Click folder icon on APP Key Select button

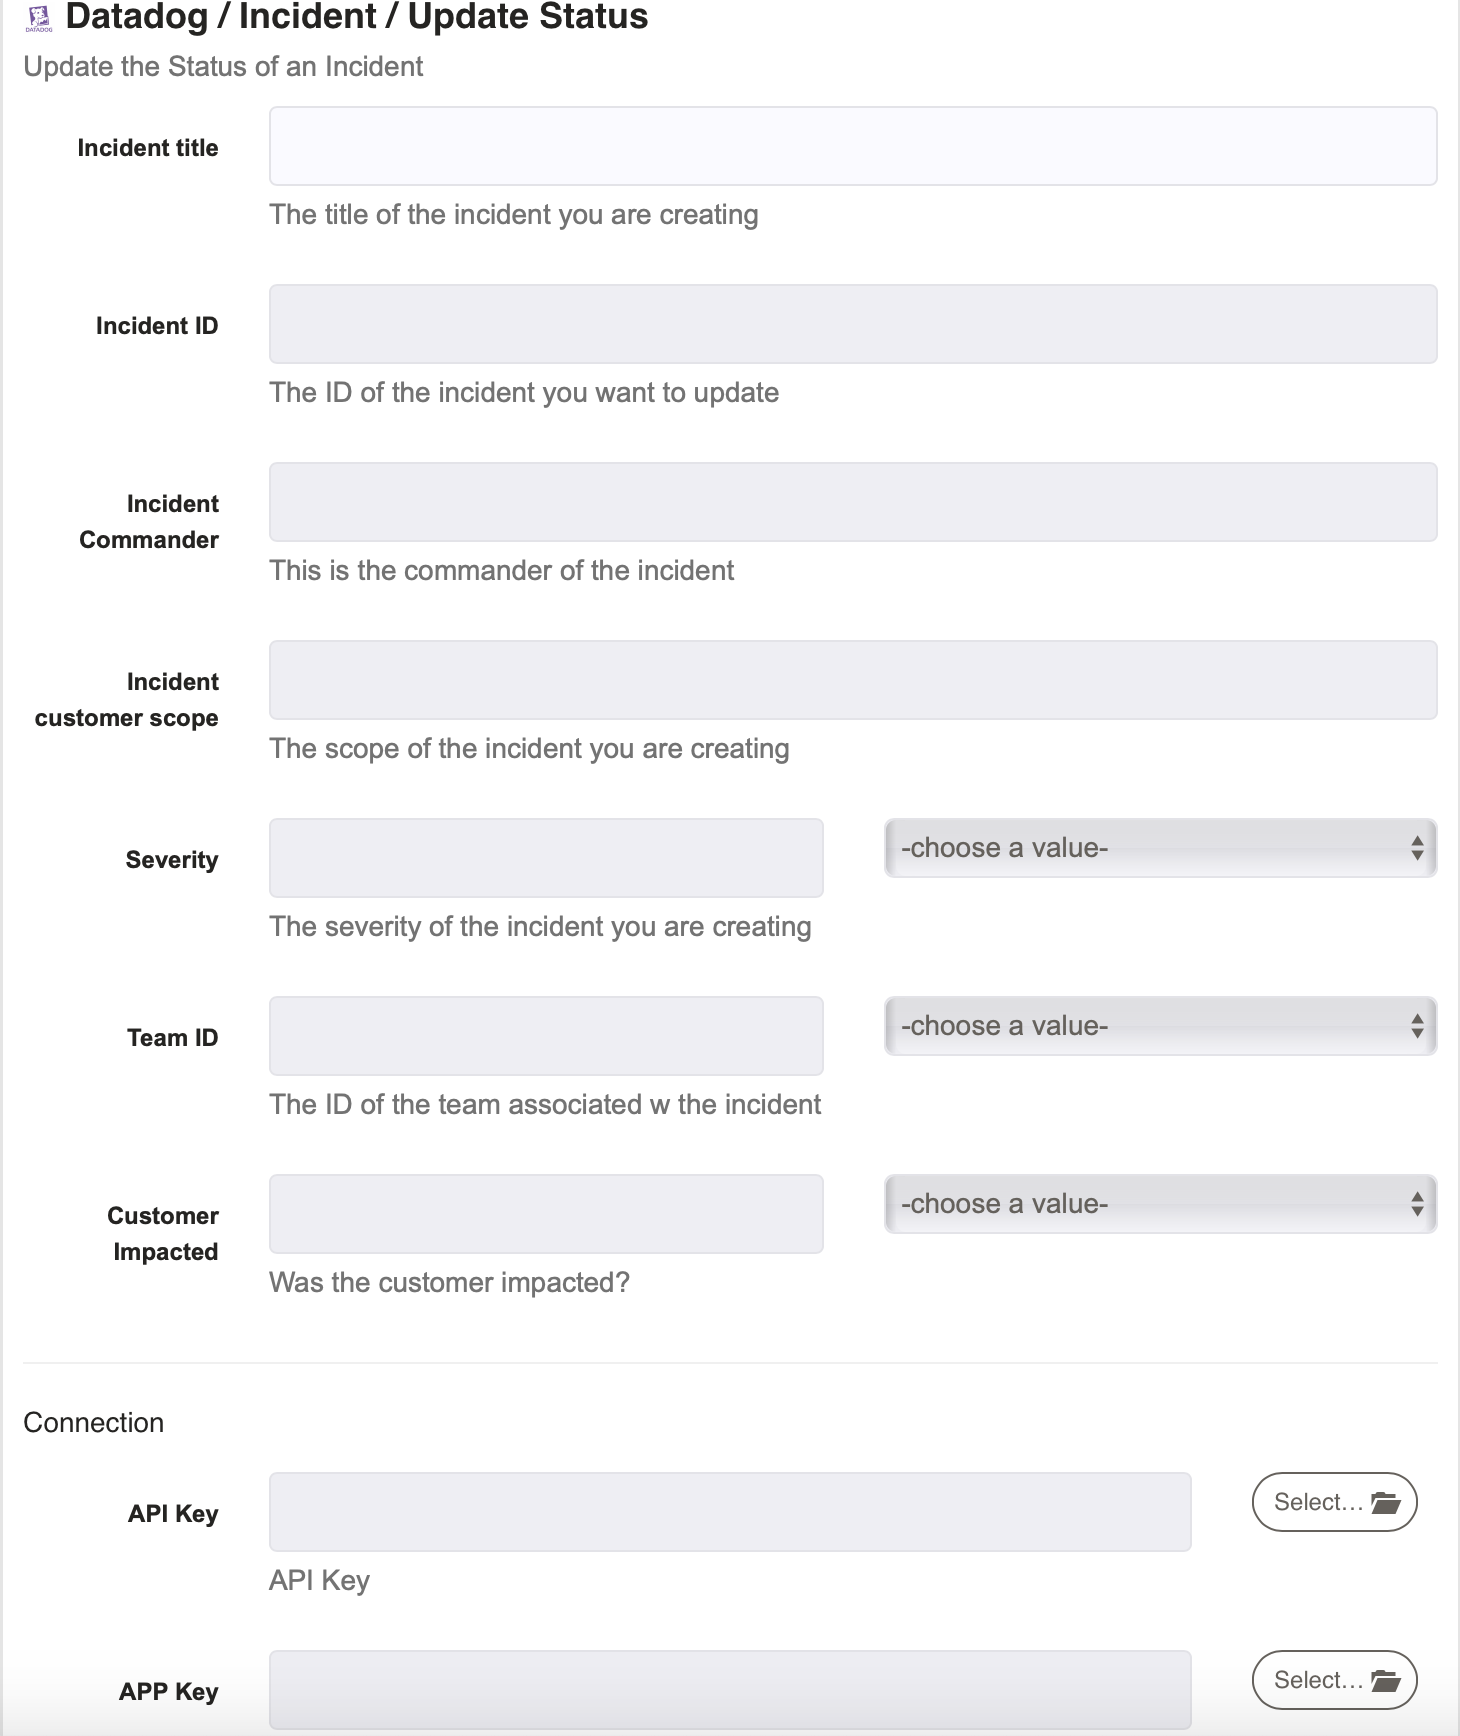1385,1680
